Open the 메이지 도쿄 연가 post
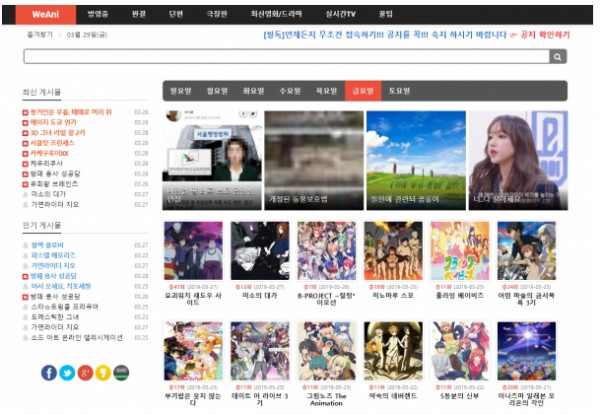The image size is (600, 415). 53,123
